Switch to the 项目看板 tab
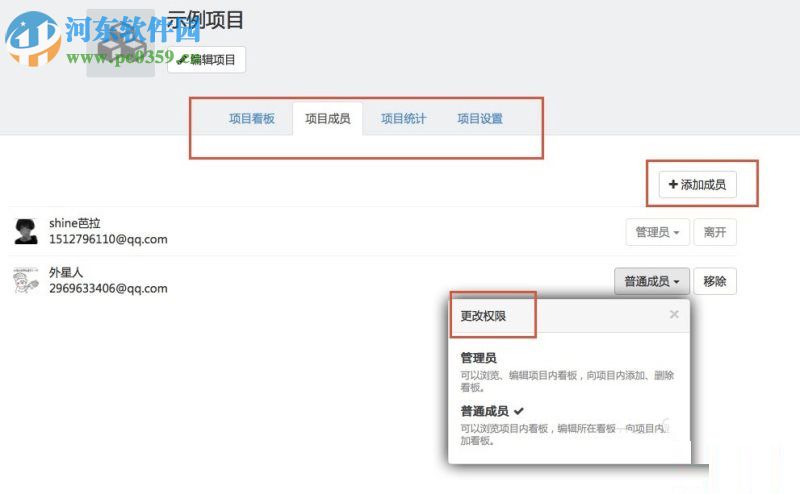The width and height of the screenshot is (800, 494). [x=252, y=119]
